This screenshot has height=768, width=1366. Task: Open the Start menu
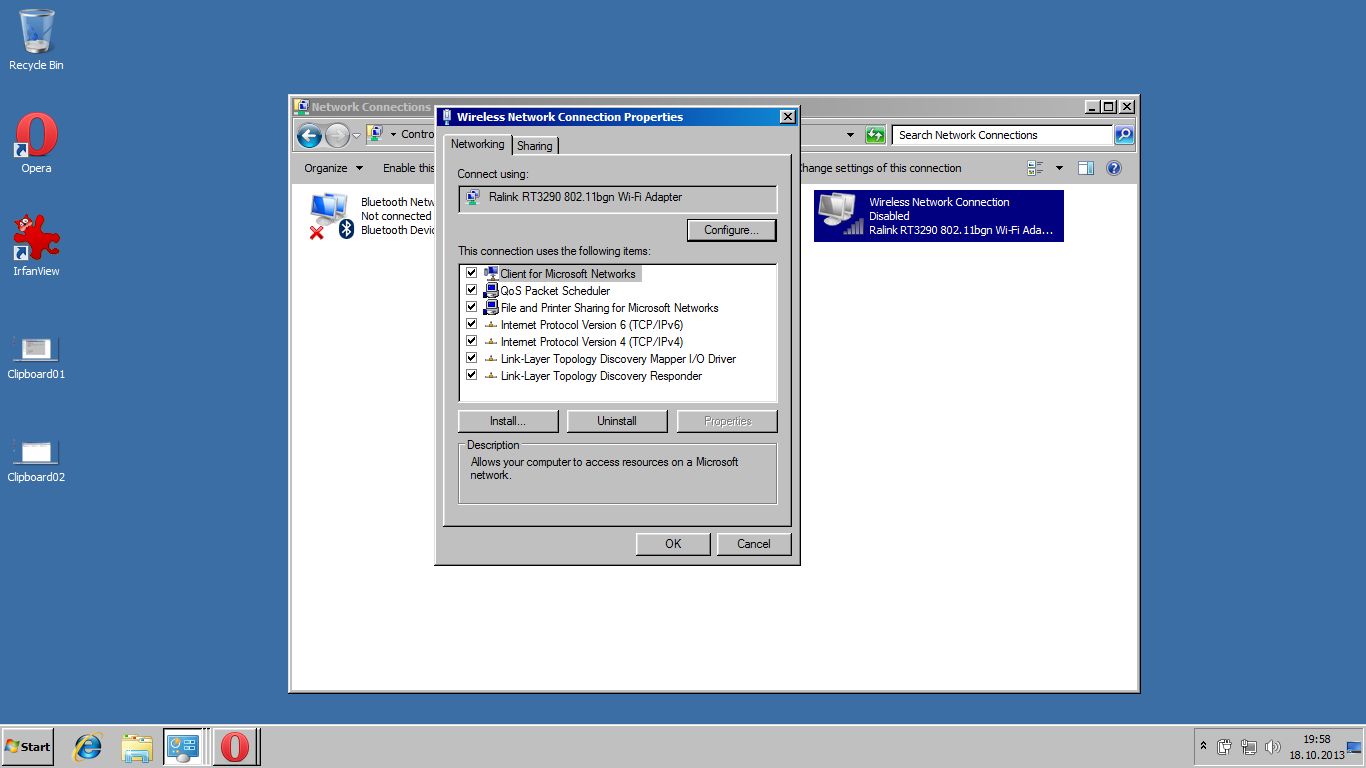[x=27, y=746]
